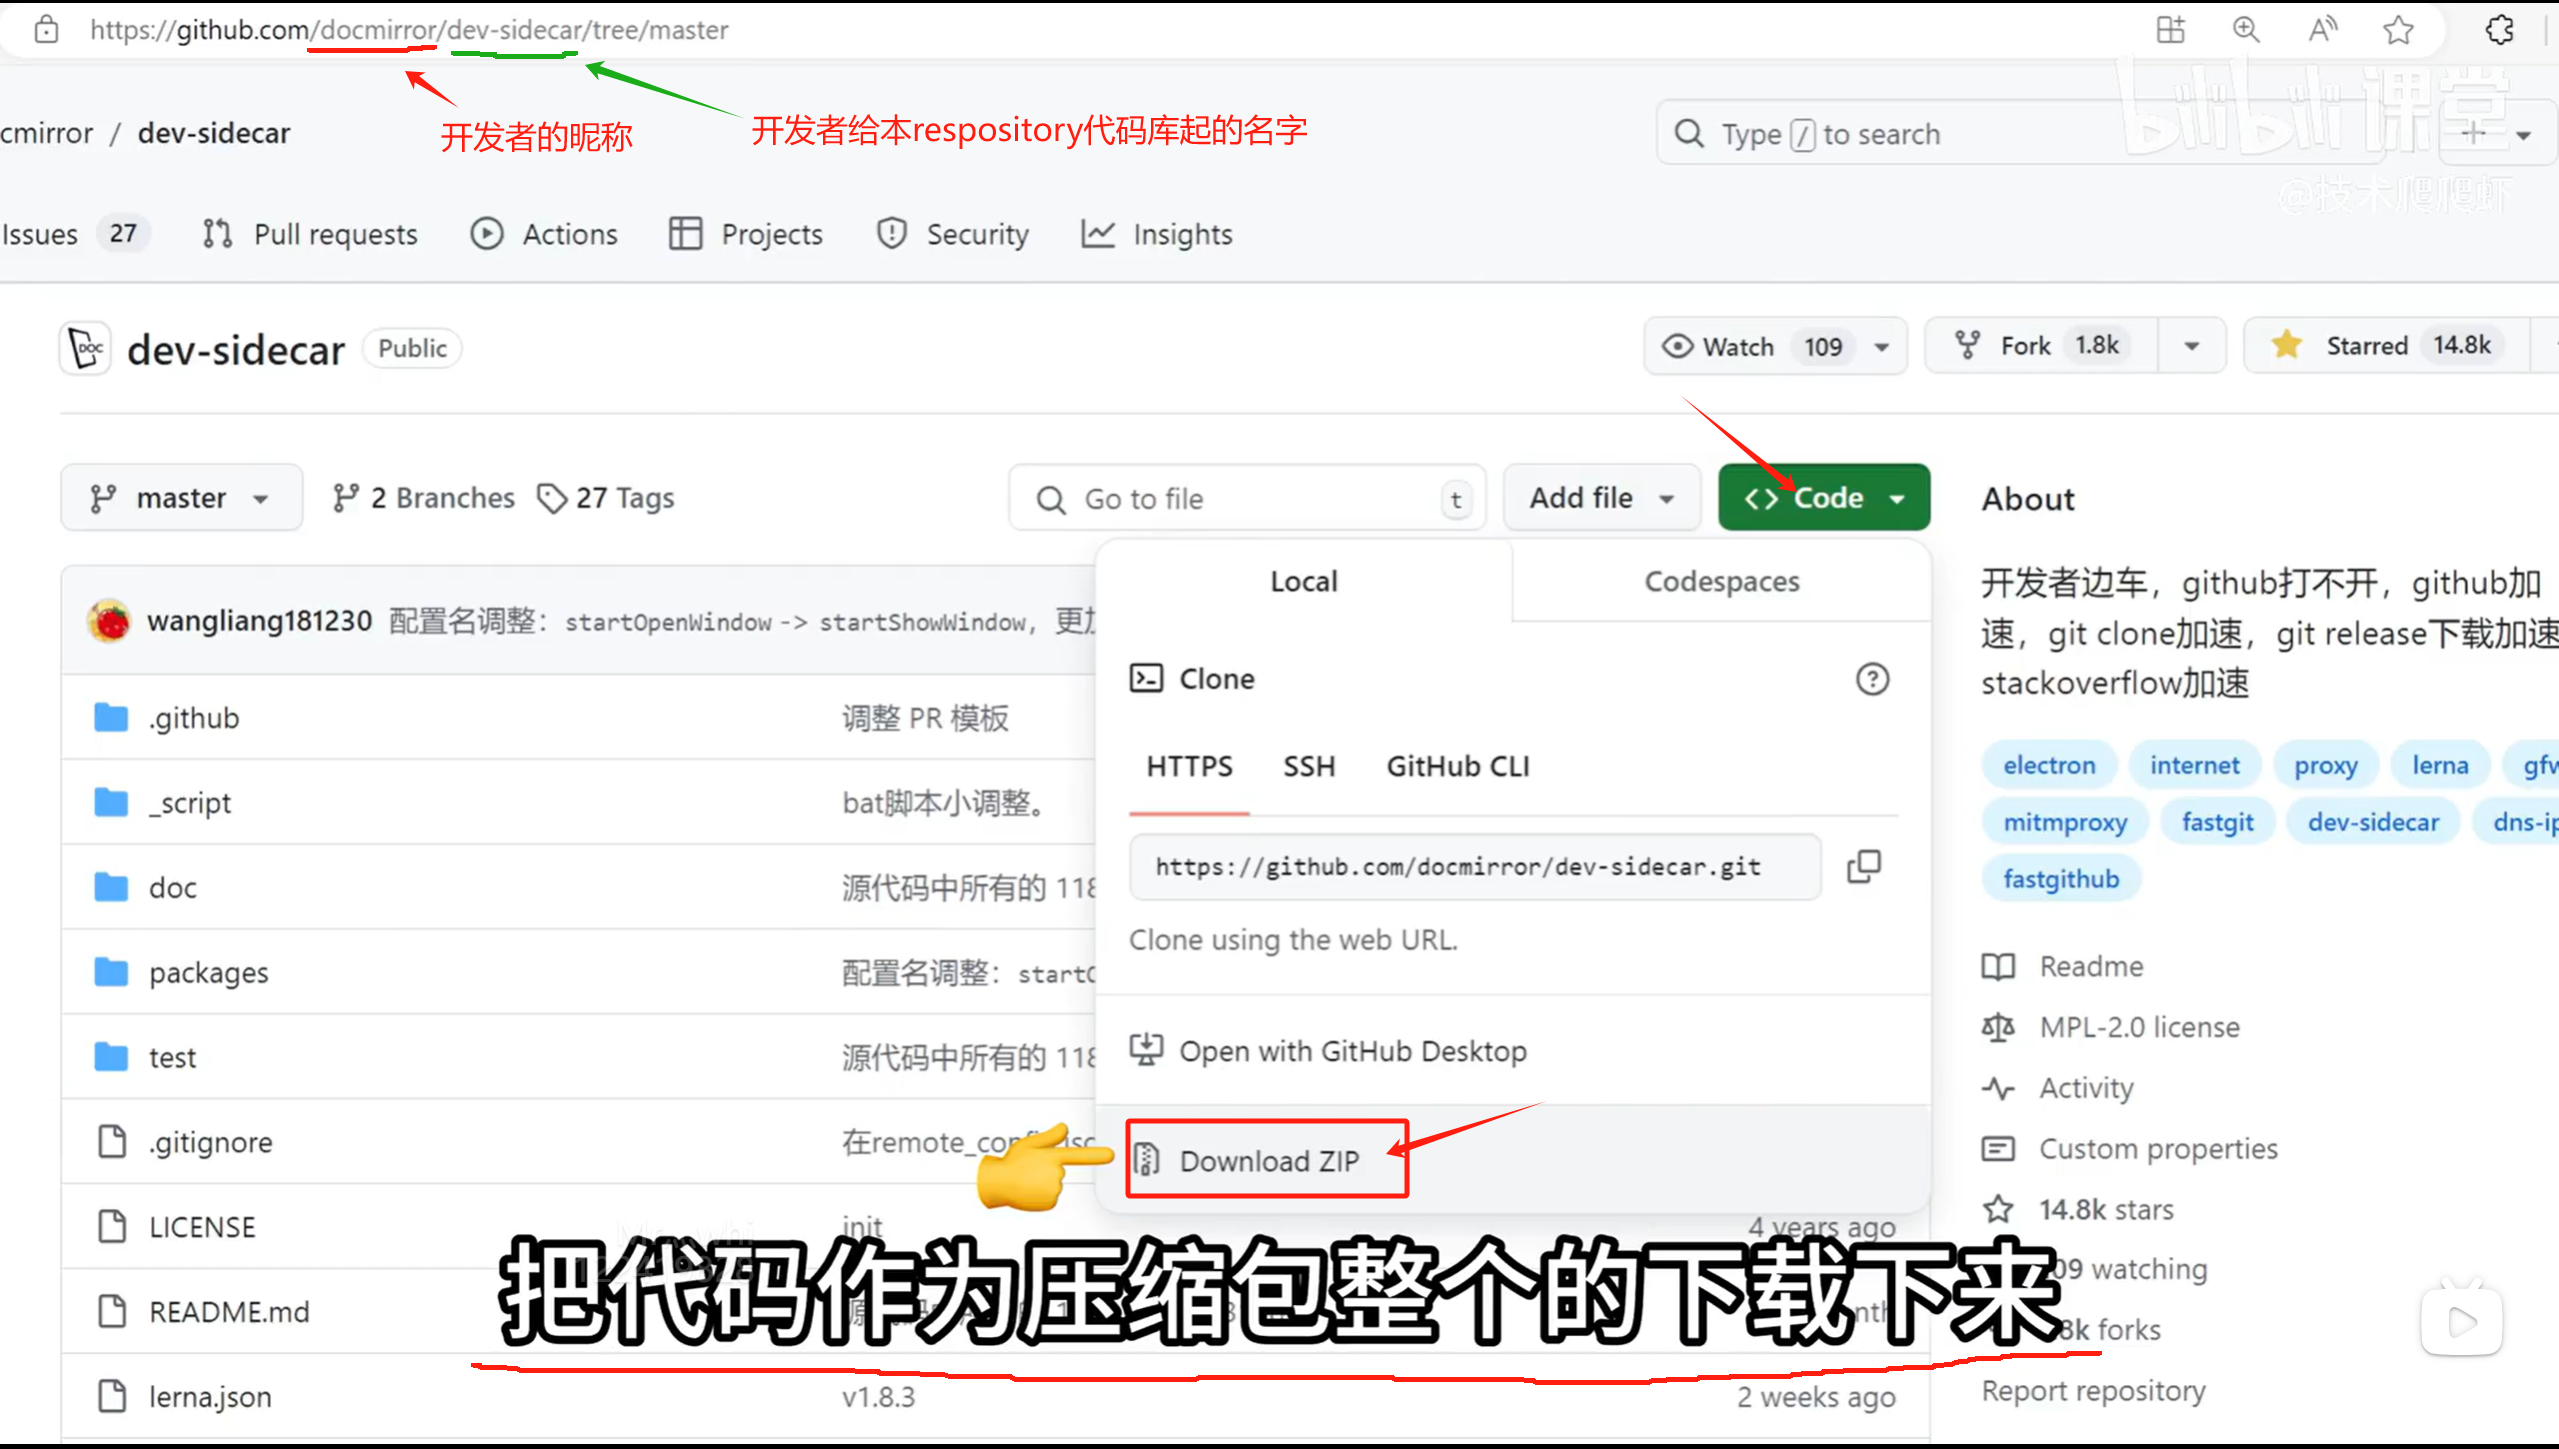Click the split screen browser icon
2559x1449 pixels.
point(2170,30)
